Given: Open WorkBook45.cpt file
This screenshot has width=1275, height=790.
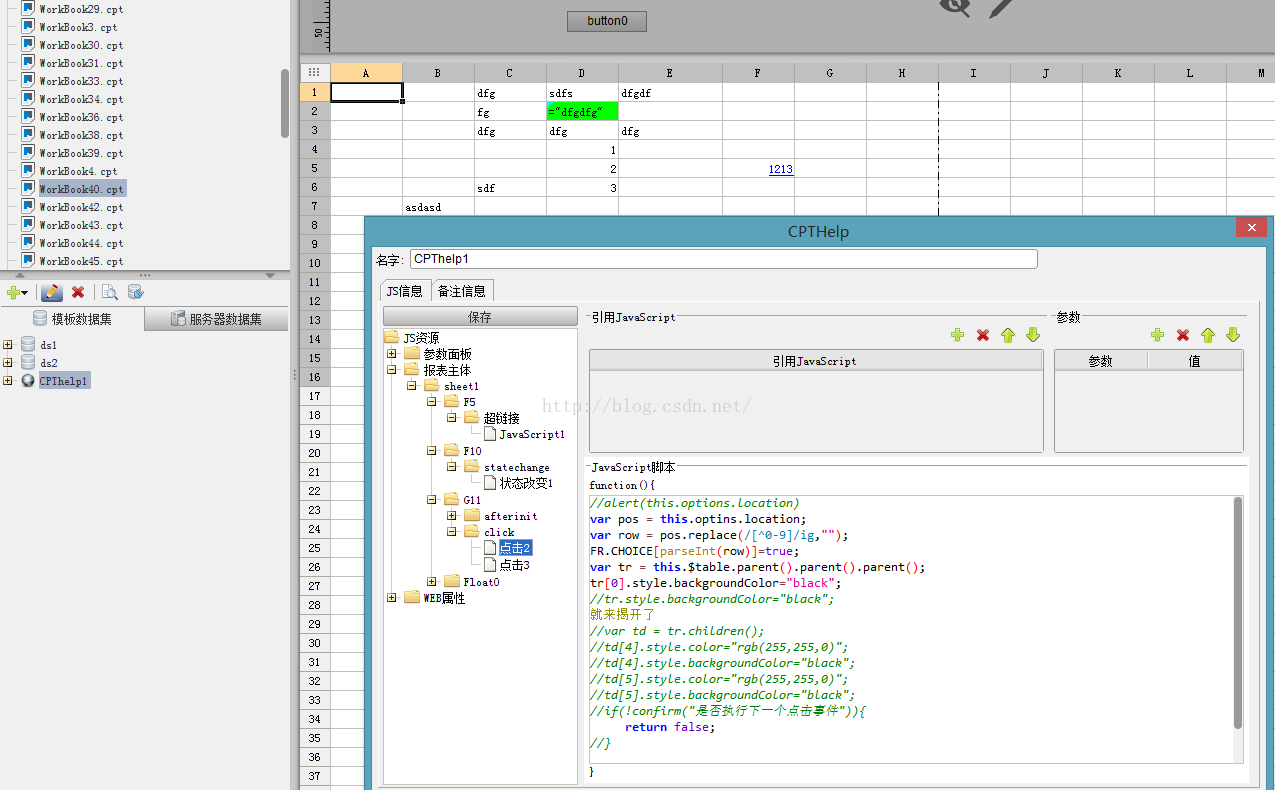Looking at the screenshot, I should point(81,261).
